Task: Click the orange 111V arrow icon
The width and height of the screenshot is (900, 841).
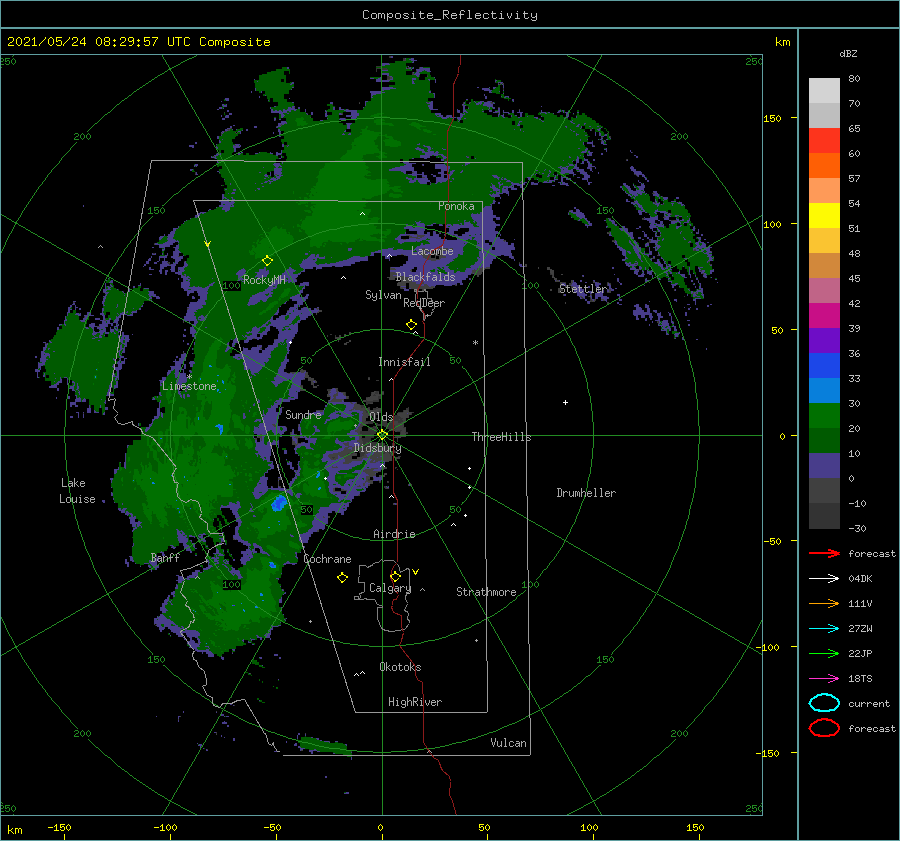Action: [824, 603]
